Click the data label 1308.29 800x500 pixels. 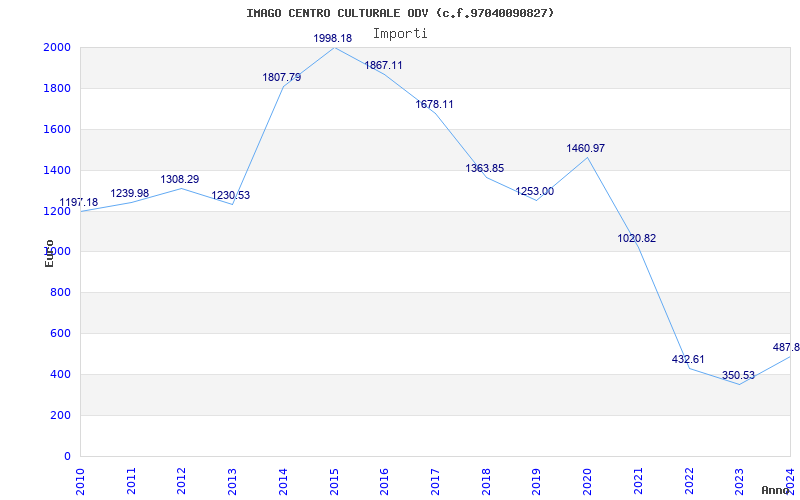click(180, 180)
